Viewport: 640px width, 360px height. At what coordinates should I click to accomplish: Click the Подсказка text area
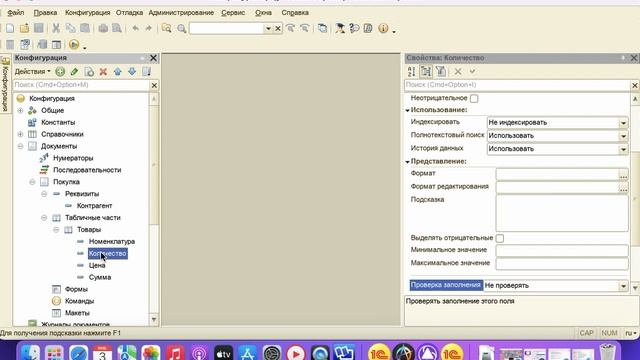(x=562, y=213)
